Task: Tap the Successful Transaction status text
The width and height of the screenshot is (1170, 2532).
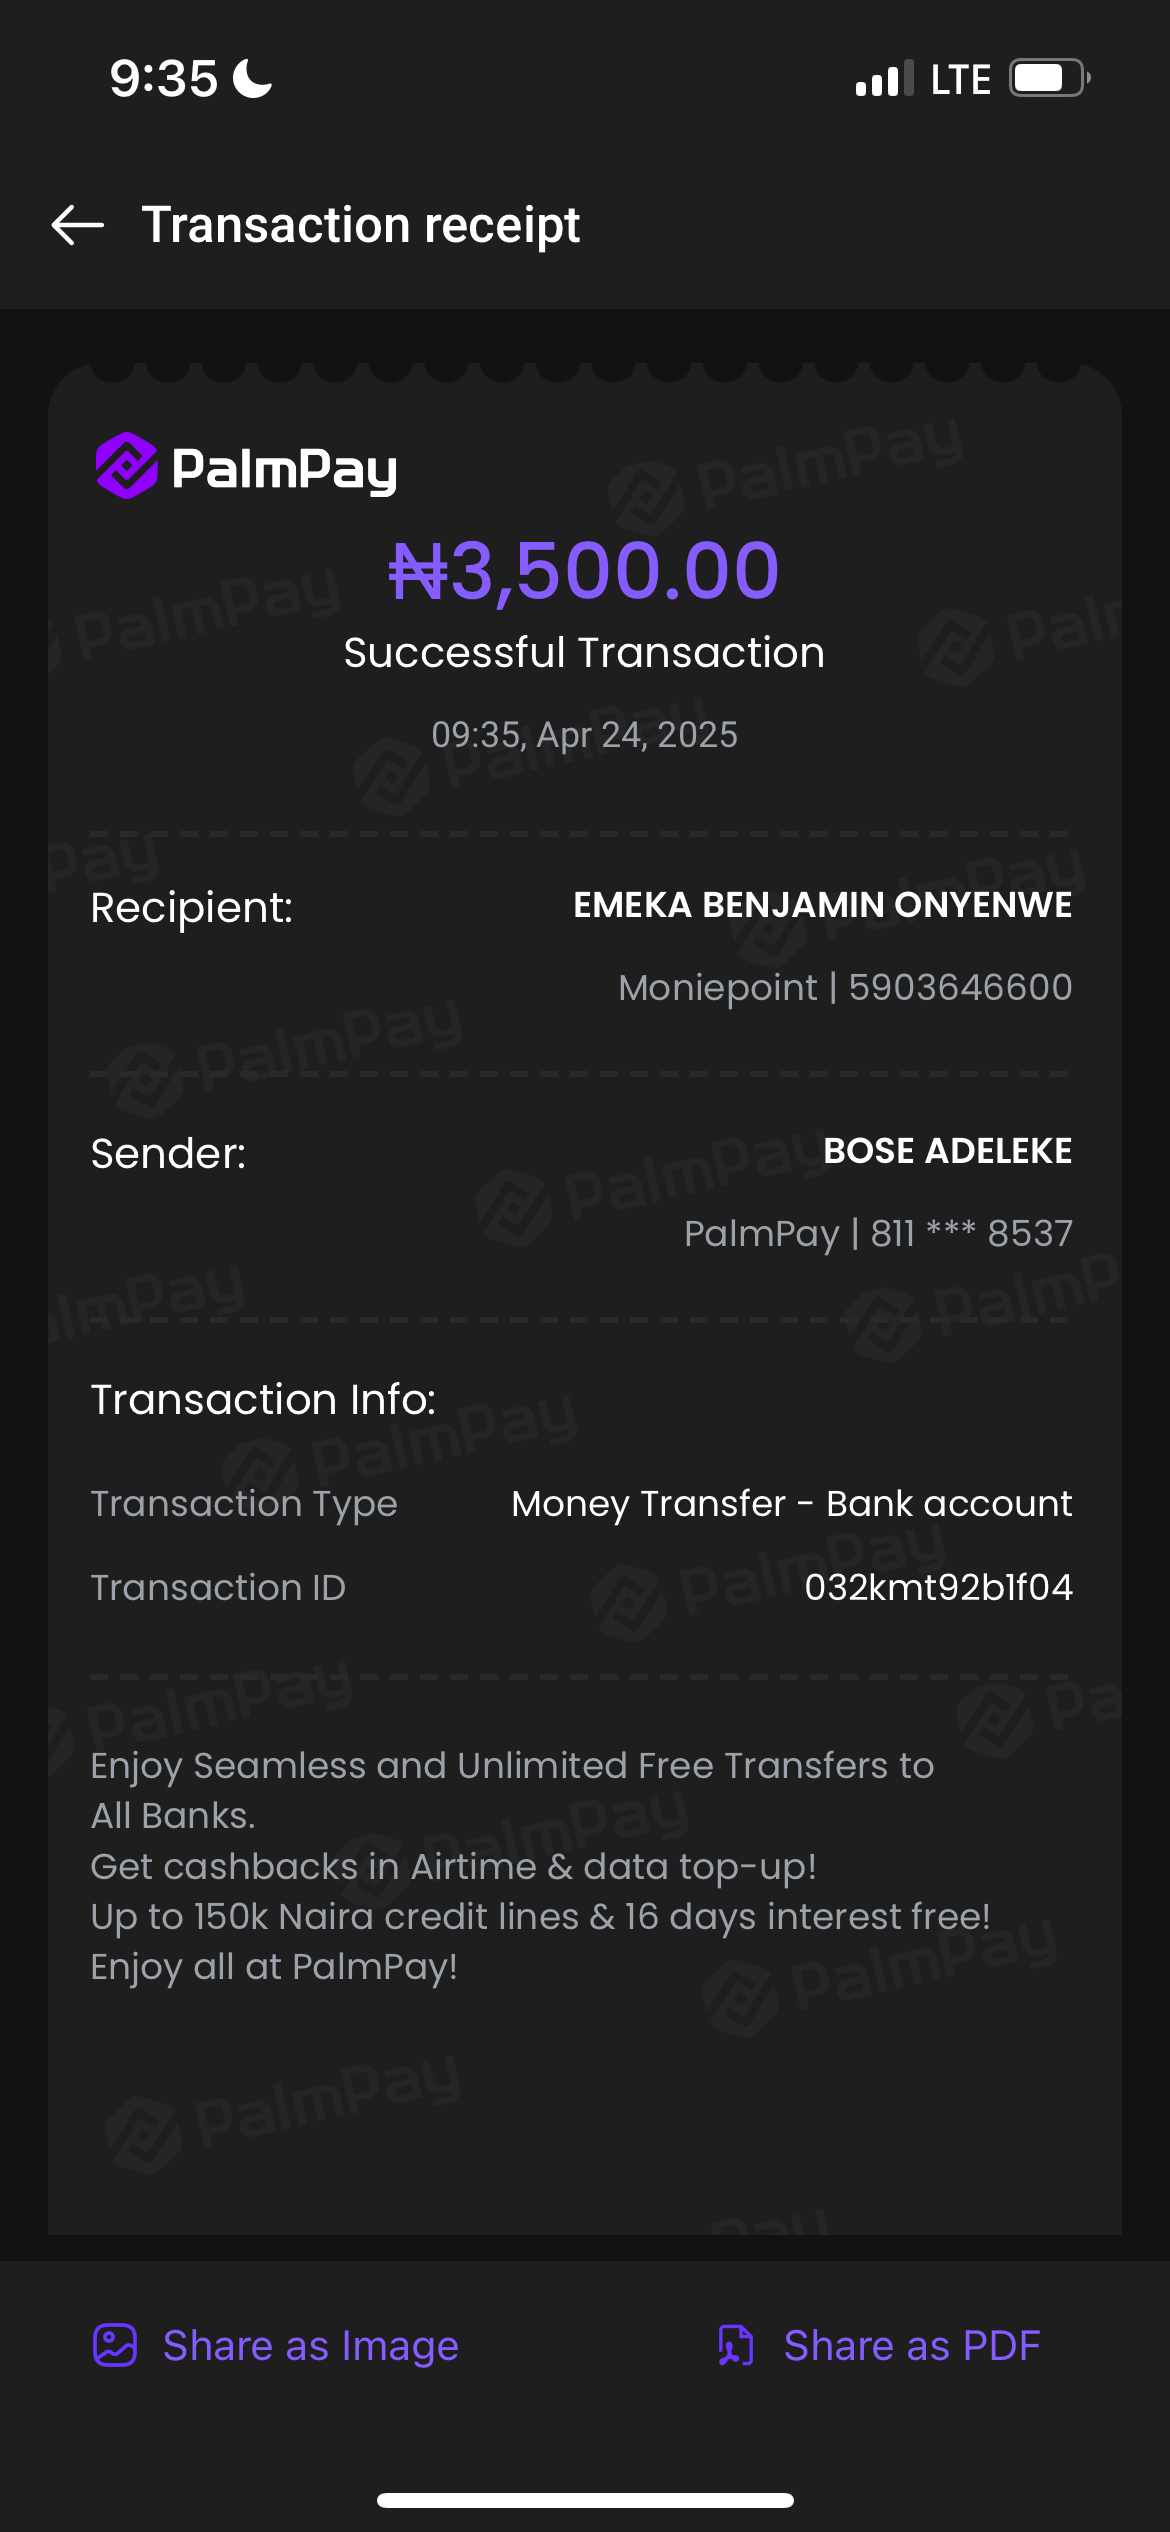Action: click(584, 653)
